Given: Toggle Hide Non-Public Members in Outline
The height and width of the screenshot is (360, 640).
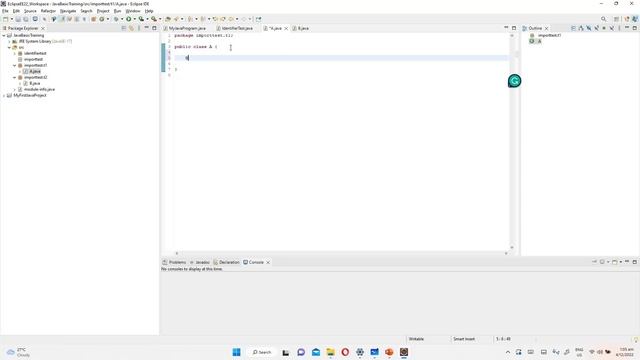Looking at the screenshot, I should pyautogui.click(x=604, y=28).
